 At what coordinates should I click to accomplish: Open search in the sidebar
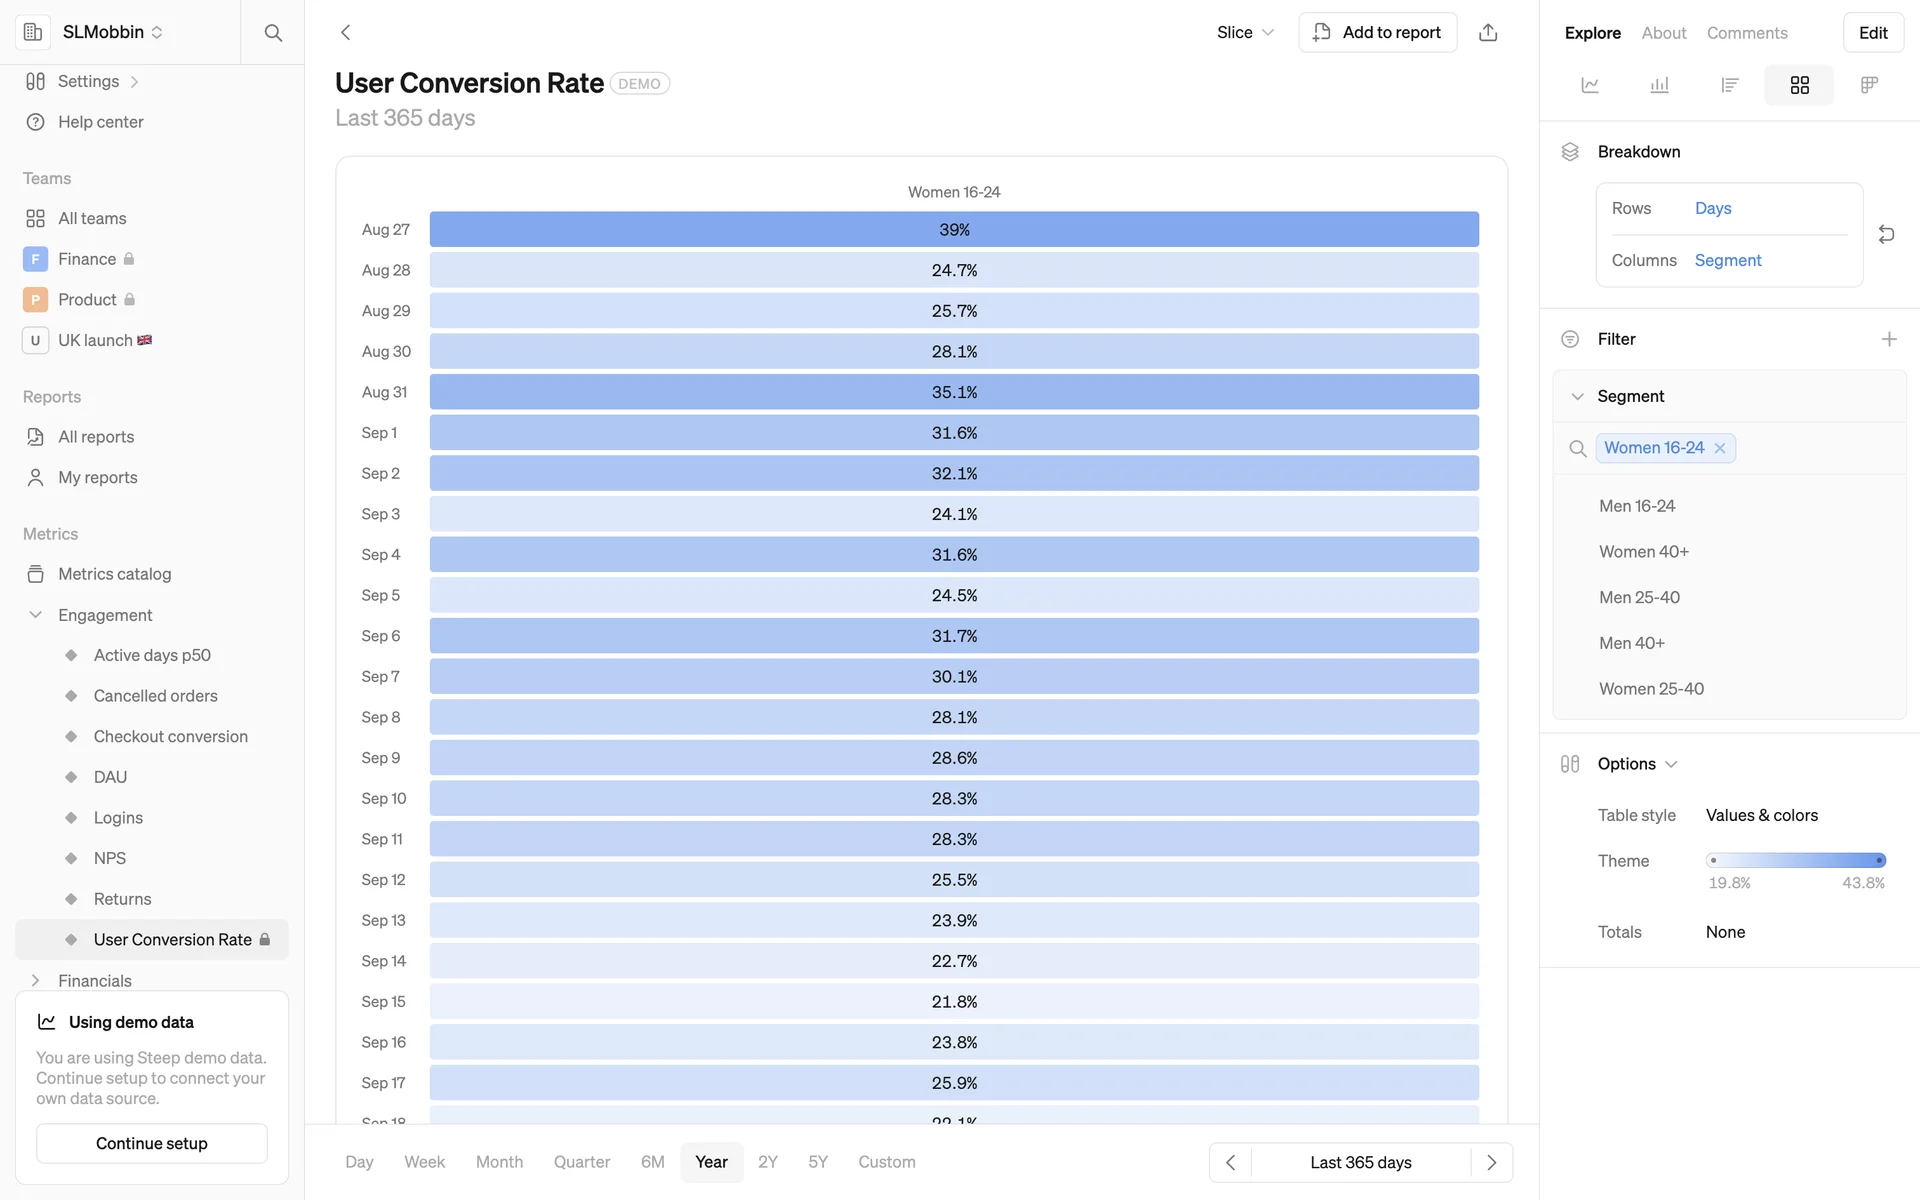(272, 32)
